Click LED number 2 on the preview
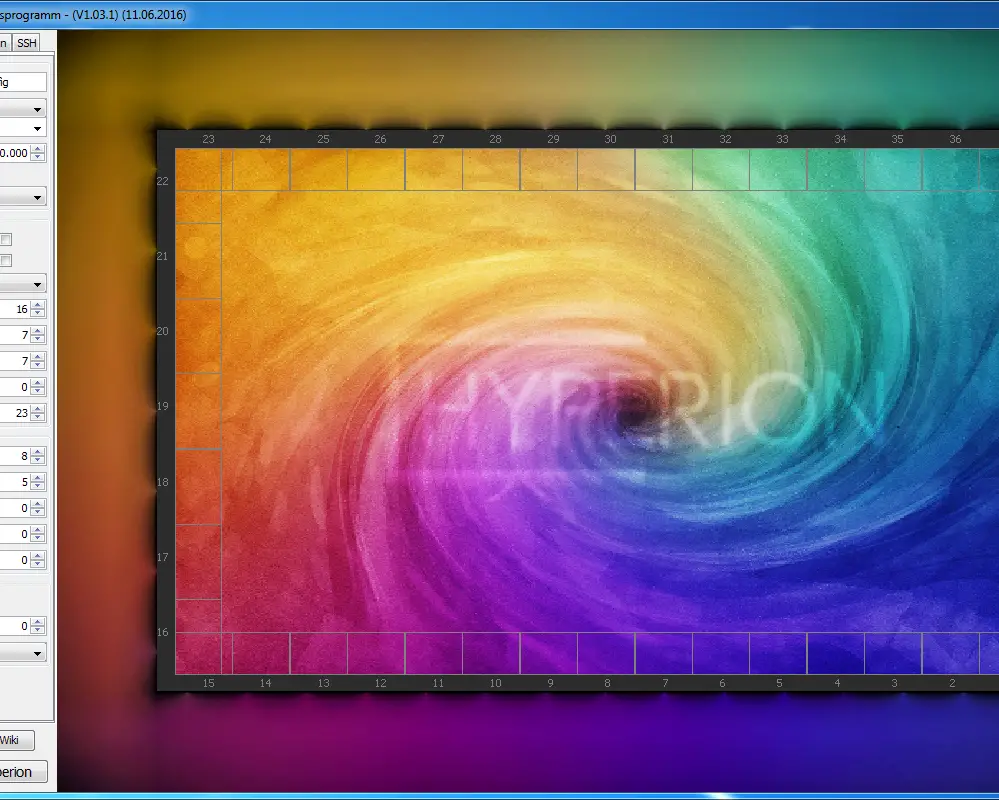The height and width of the screenshot is (800, 999). [x=952, y=683]
